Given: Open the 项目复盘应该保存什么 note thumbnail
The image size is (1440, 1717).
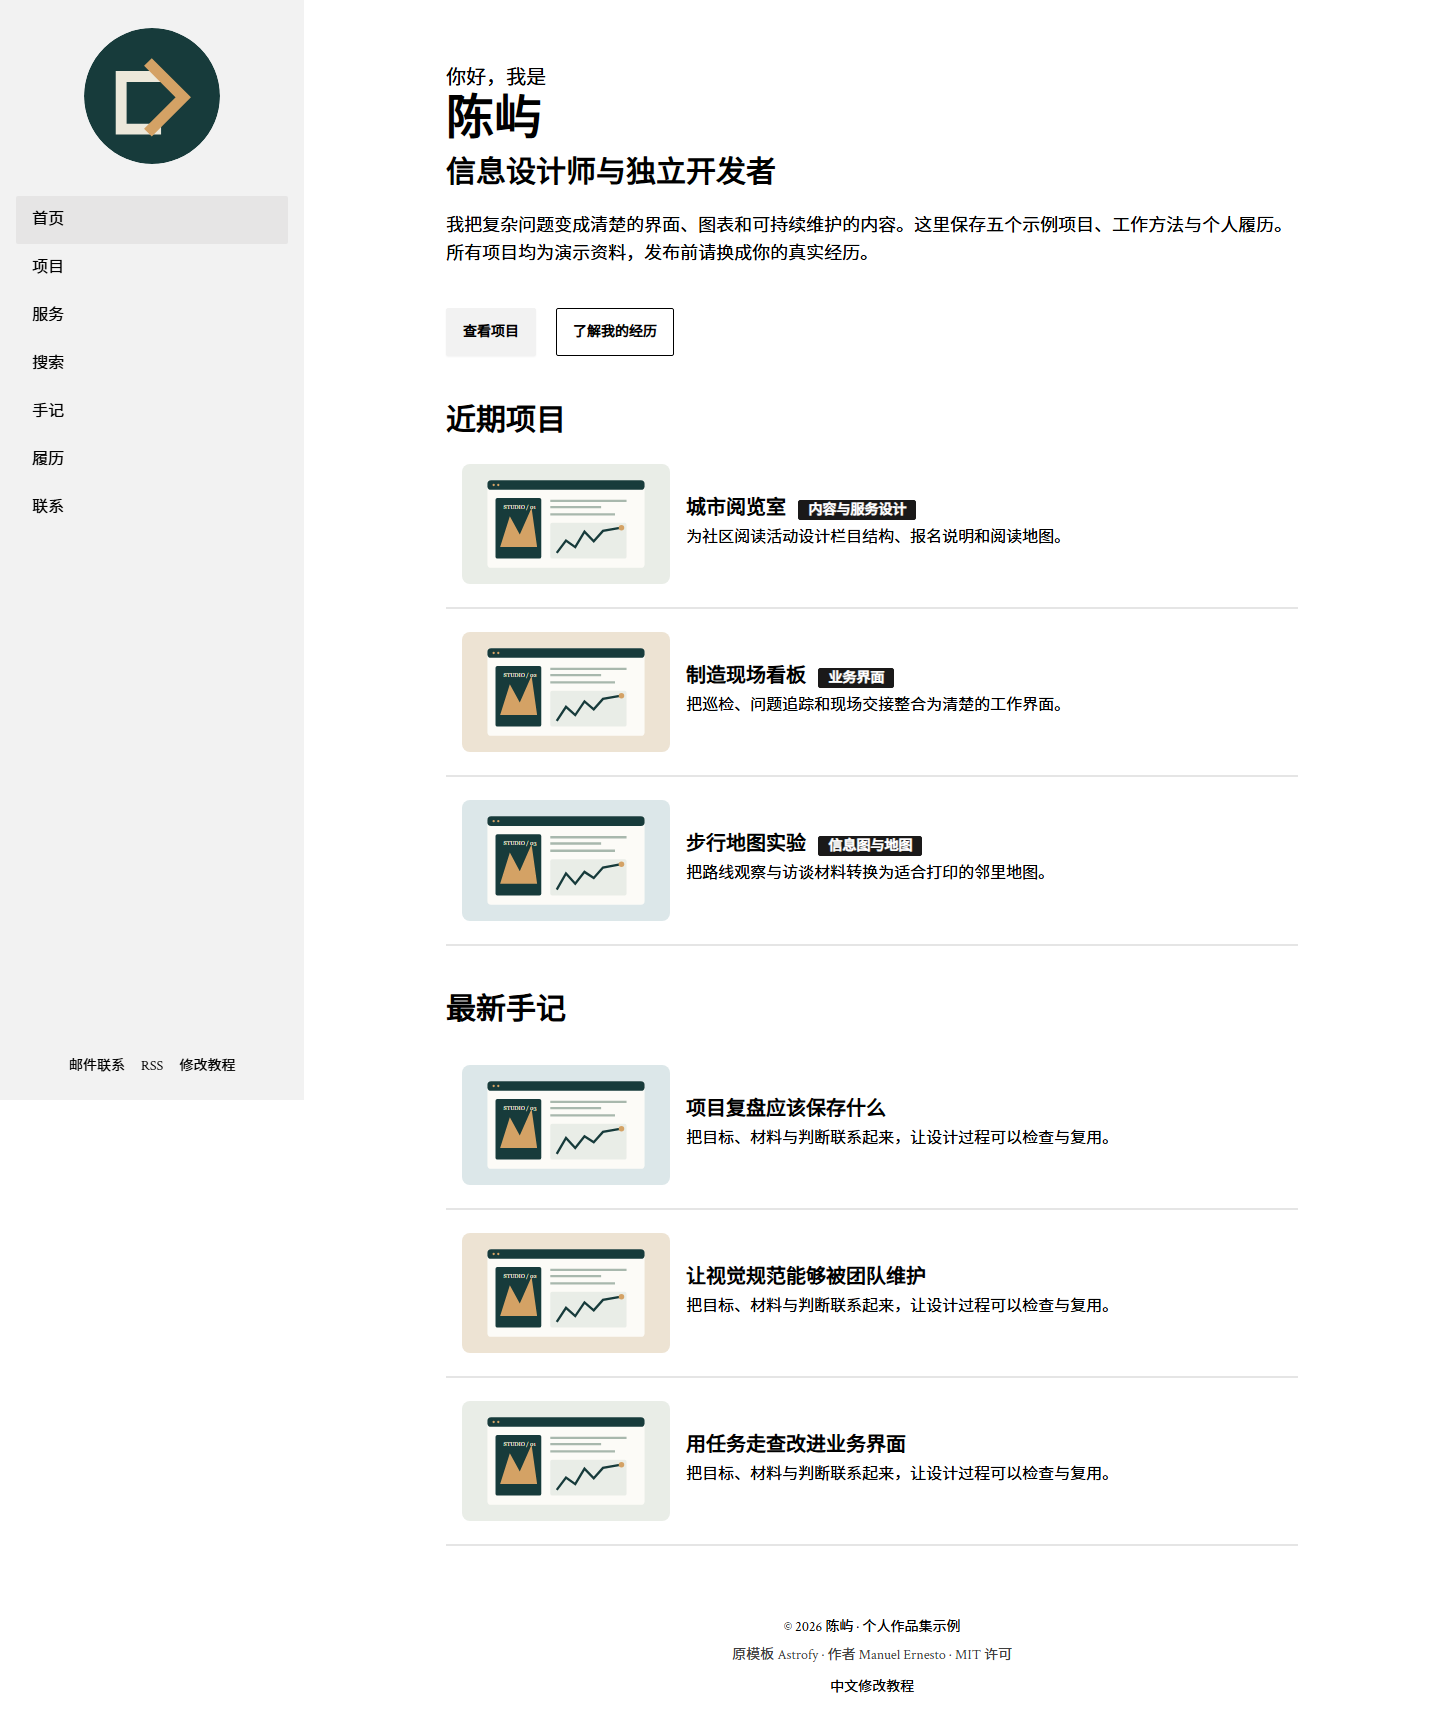Looking at the screenshot, I should [x=566, y=1125].
